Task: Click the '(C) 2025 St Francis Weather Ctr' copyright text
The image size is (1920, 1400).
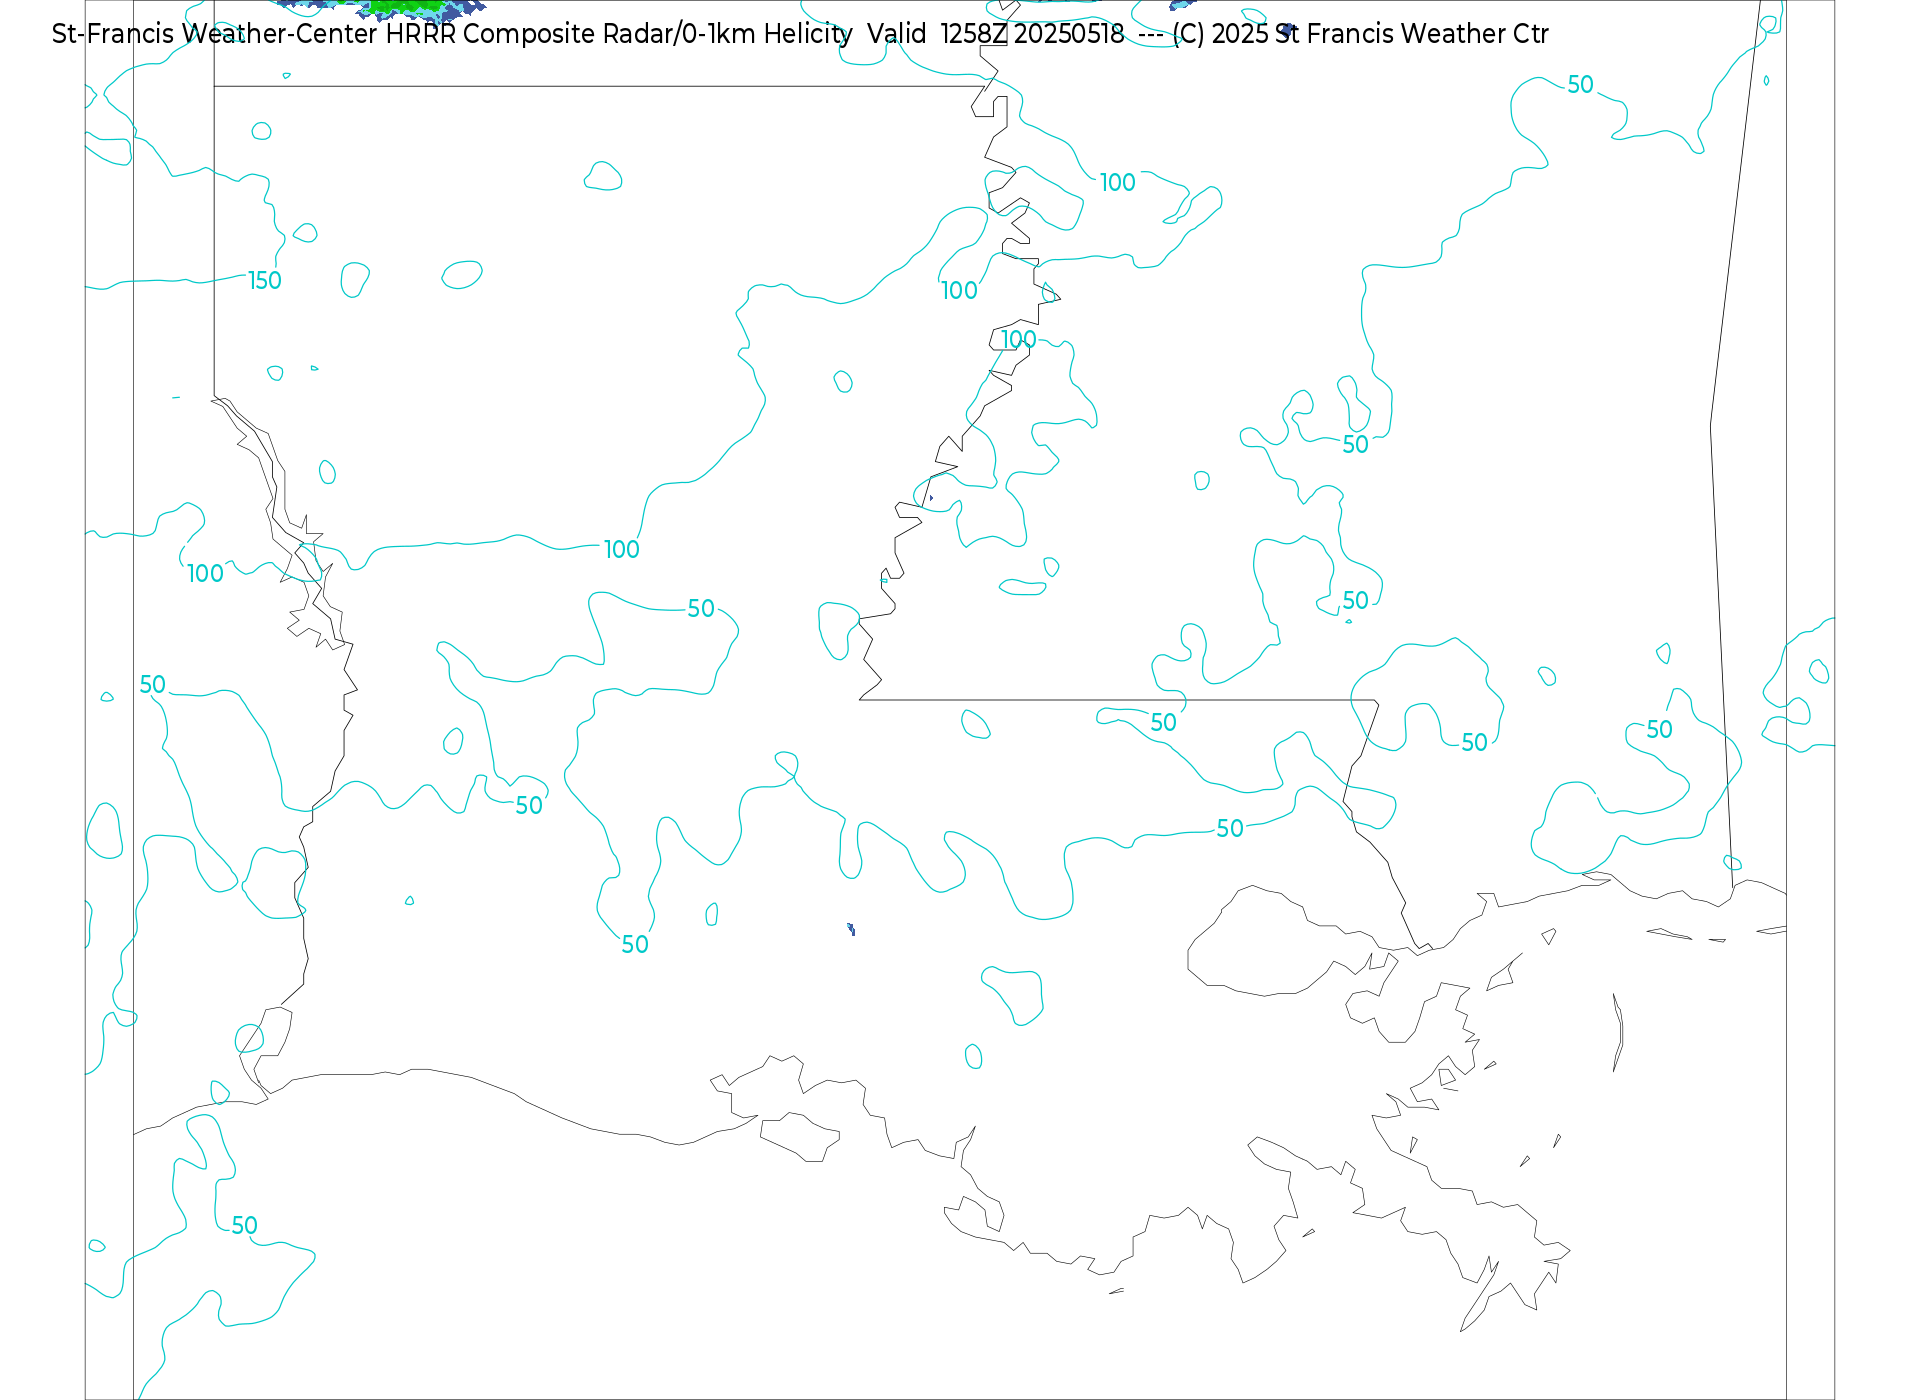Action: pos(1361,34)
